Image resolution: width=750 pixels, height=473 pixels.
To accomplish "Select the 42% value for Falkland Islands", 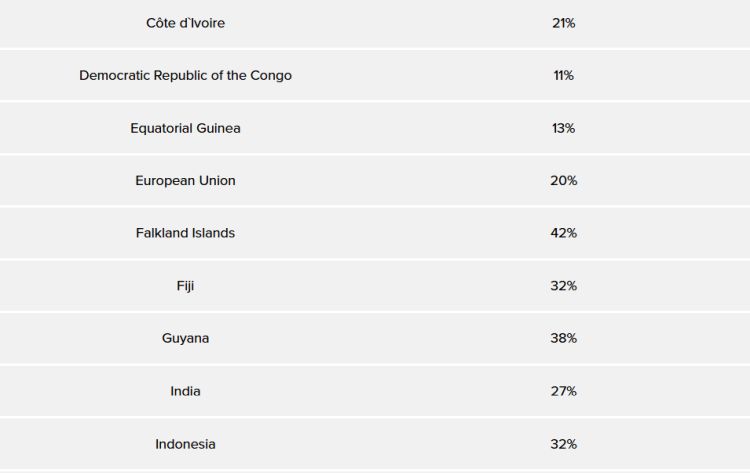I will [x=563, y=233].
